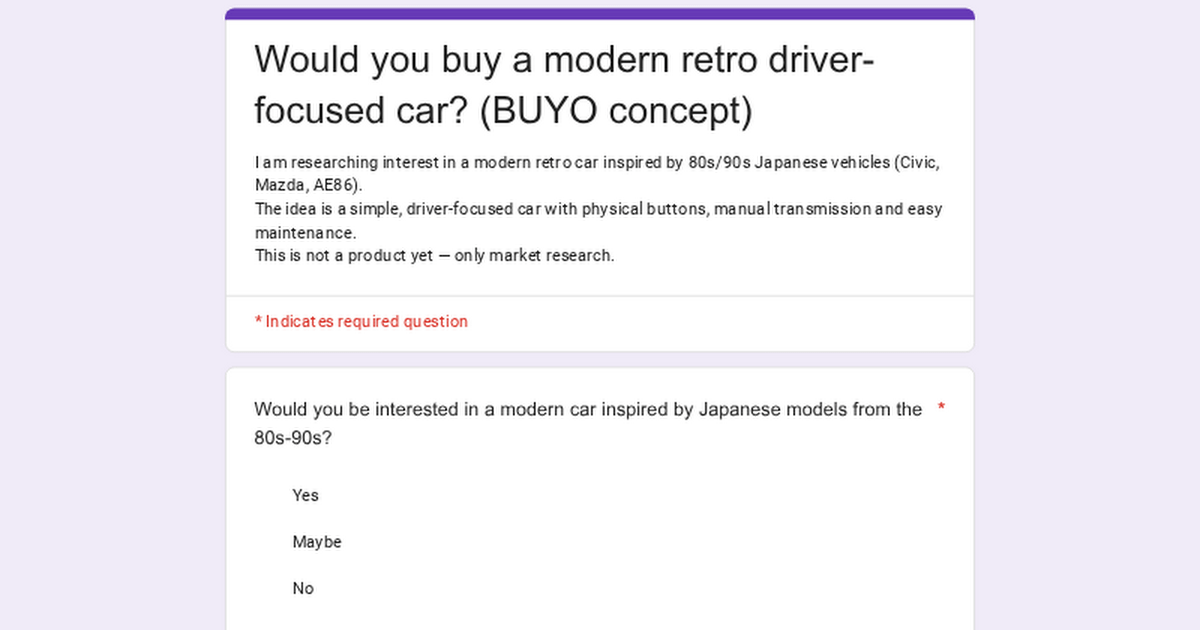The width and height of the screenshot is (1200, 630).
Task: Click the "(BUYO concept)" text in the title
Action: tap(615, 111)
